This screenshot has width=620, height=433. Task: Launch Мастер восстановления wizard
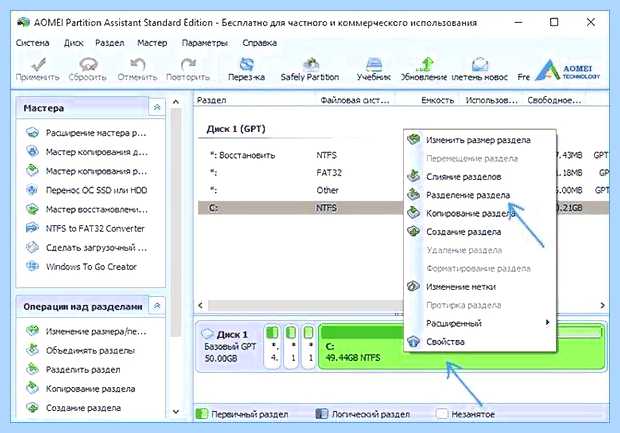click(x=96, y=209)
